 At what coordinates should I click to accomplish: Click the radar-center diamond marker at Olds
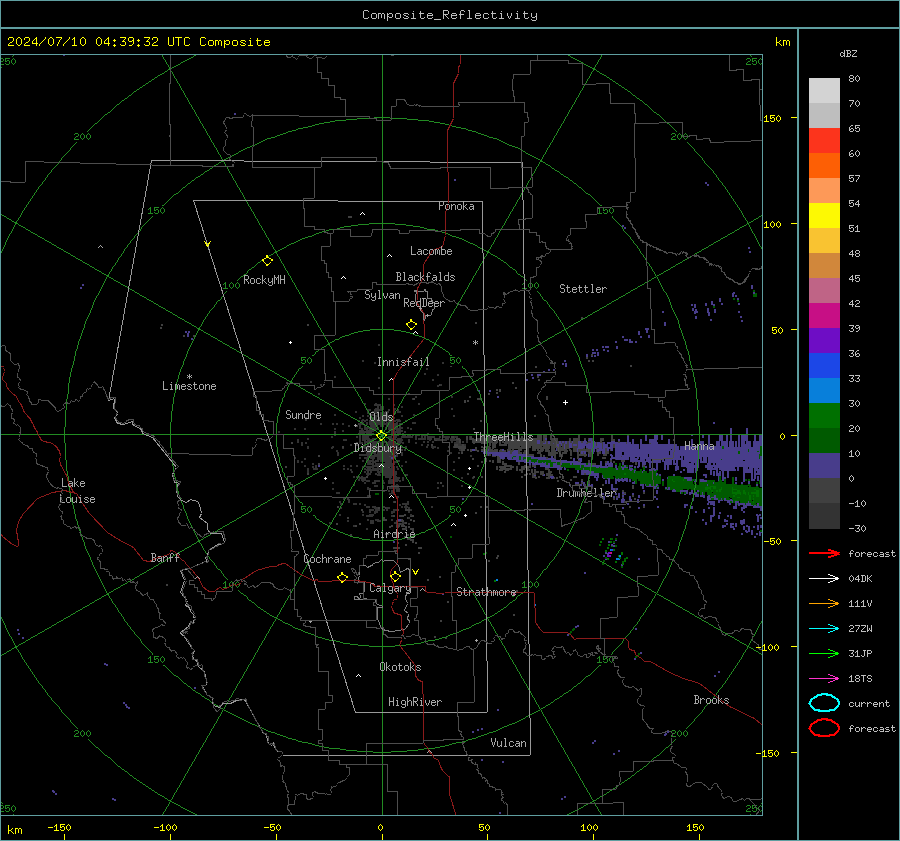(x=381, y=436)
